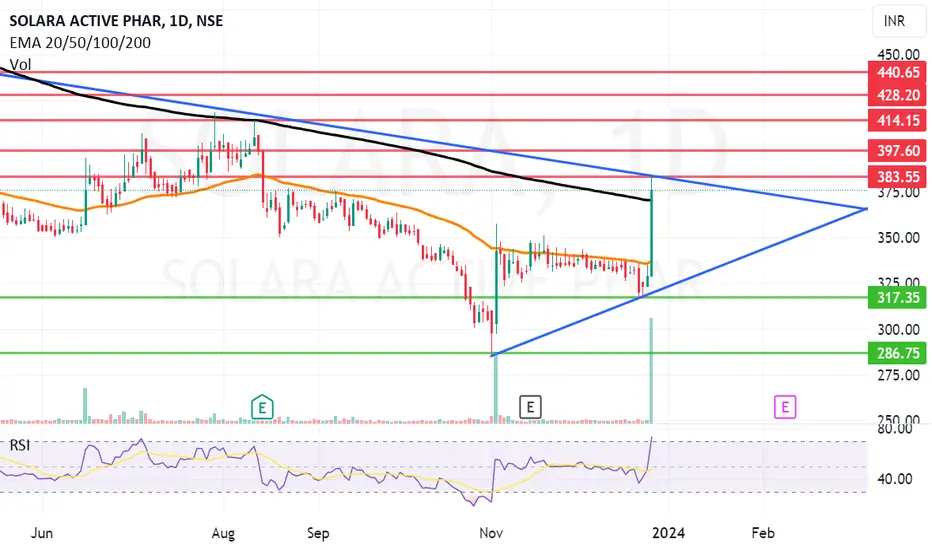Click the 275.00 price axis value

898,375
